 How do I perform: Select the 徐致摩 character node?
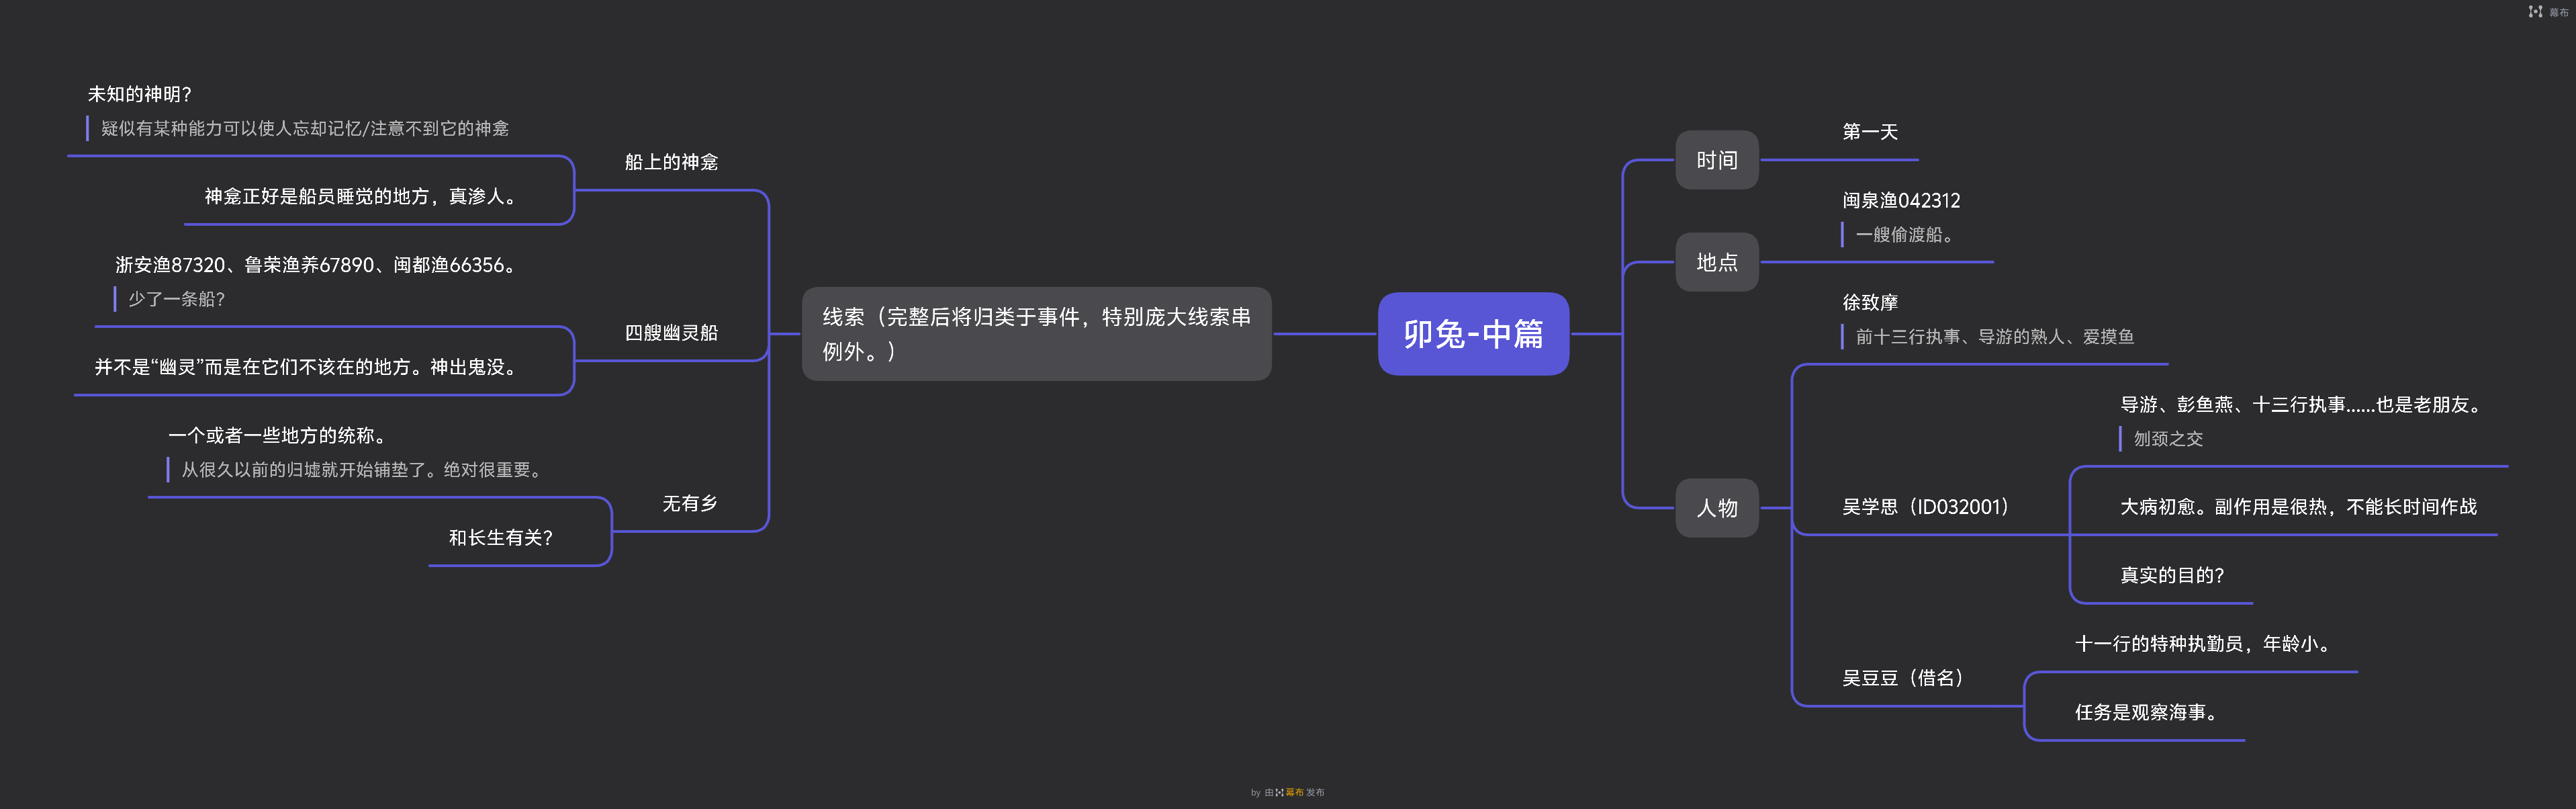coord(1869,302)
